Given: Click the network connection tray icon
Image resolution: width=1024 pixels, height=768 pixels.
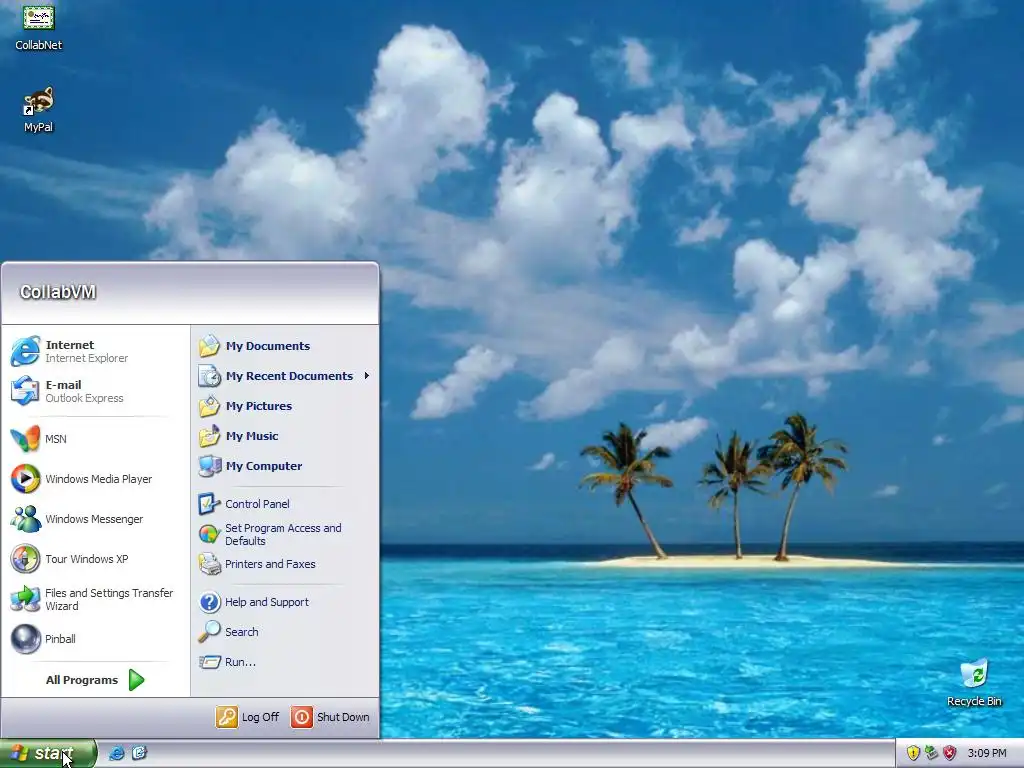Looking at the screenshot, I should (x=931, y=753).
